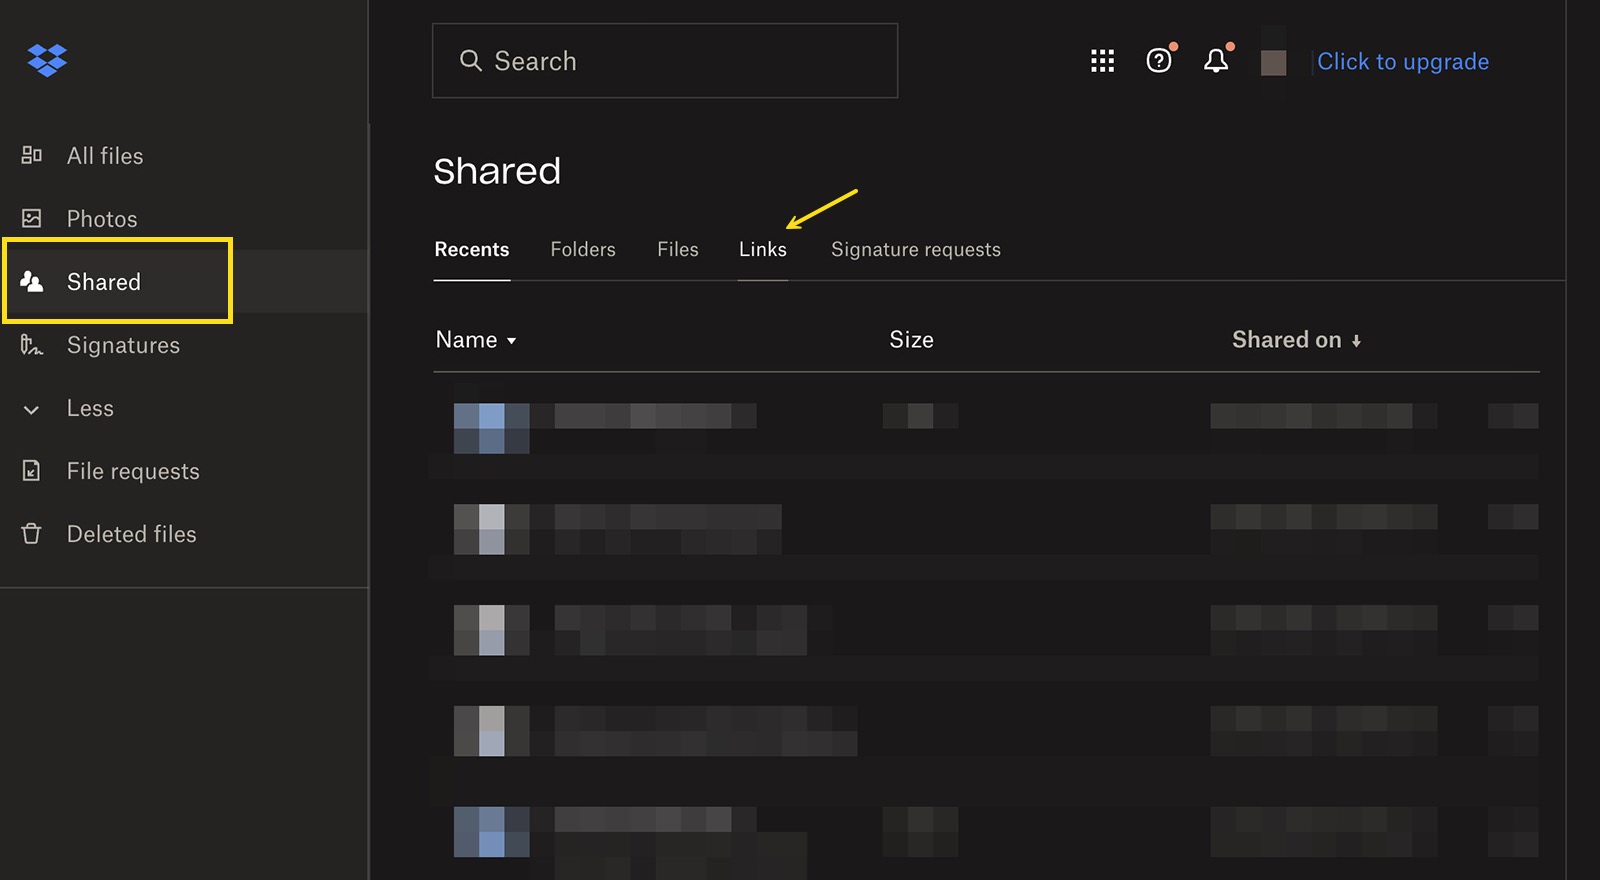This screenshot has width=1600, height=880.
Task: Switch to the Recents tab
Action: pos(472,249)
